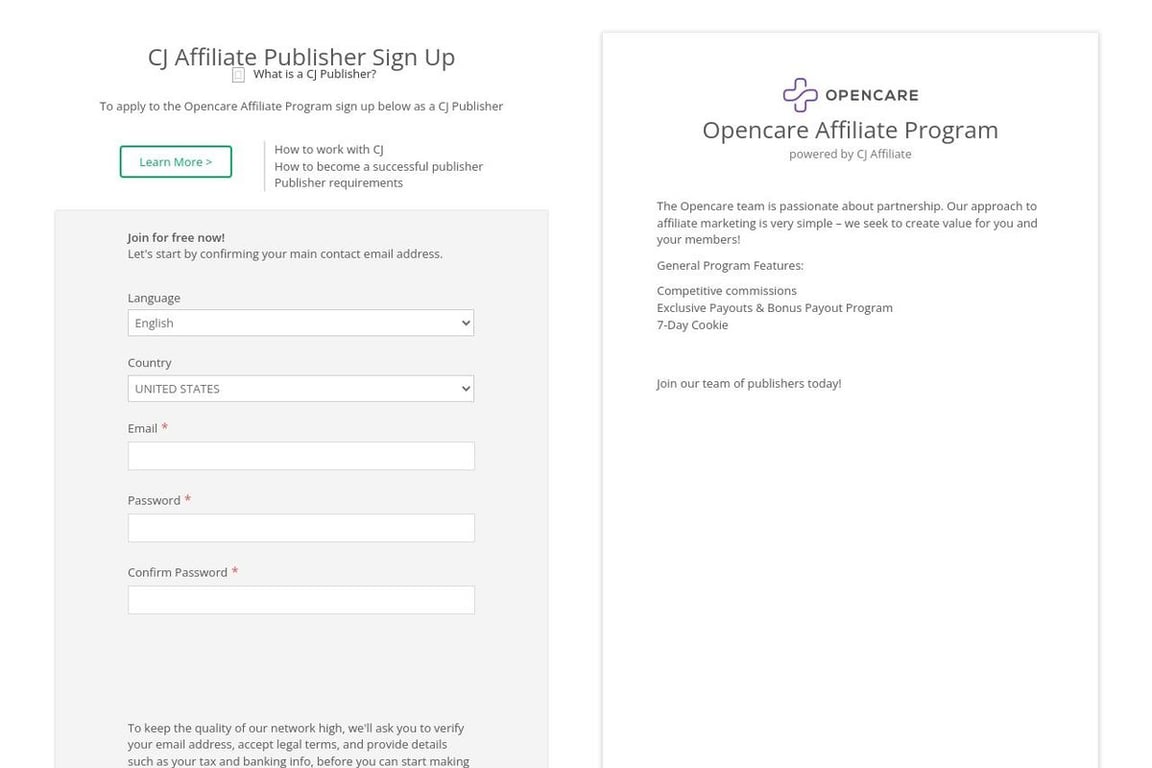Image resolution: width=1152 pixels, height=768 pixels.
Task: Click the icon beside What is a CJ Publisher
Action: (238, 75)
